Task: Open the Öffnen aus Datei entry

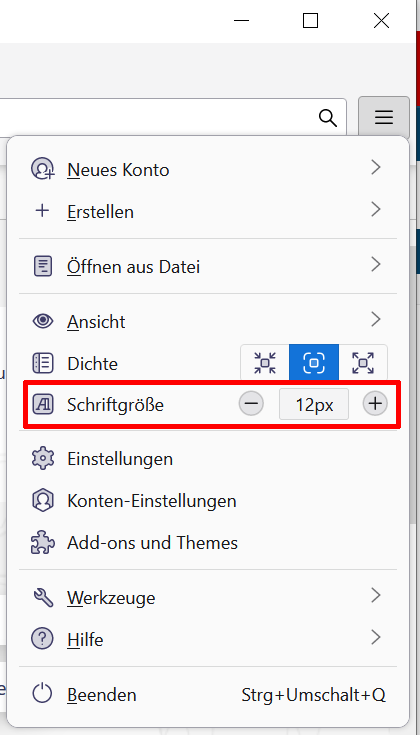Action: [208, 266]
